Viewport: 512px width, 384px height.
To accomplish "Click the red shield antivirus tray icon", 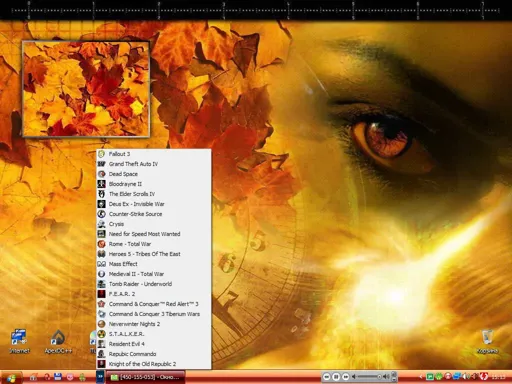I will [483, 377].
